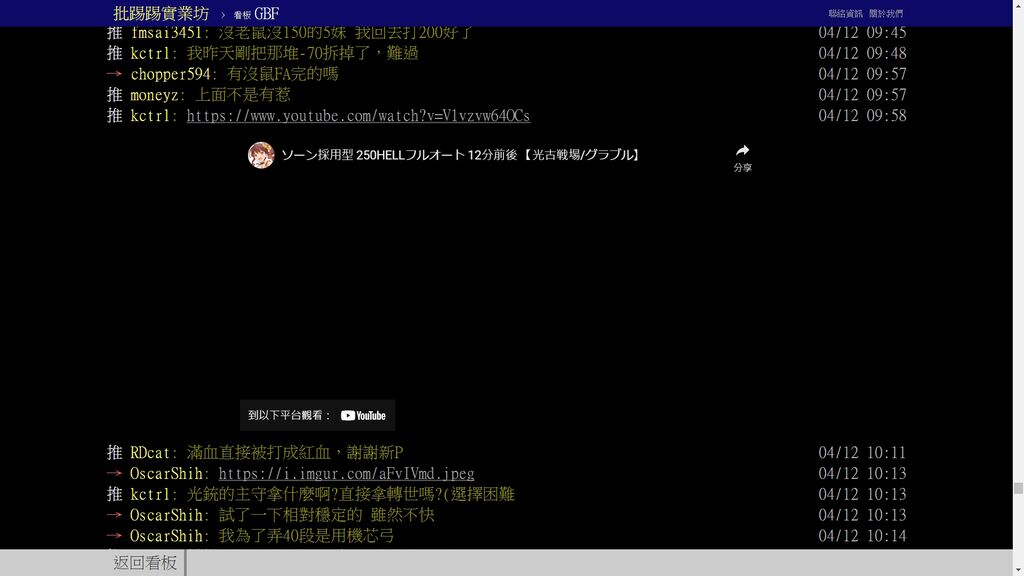Go to the 看板 GBF board
This screenshot has width=1024, height=576.
click(x=256, y=14)
